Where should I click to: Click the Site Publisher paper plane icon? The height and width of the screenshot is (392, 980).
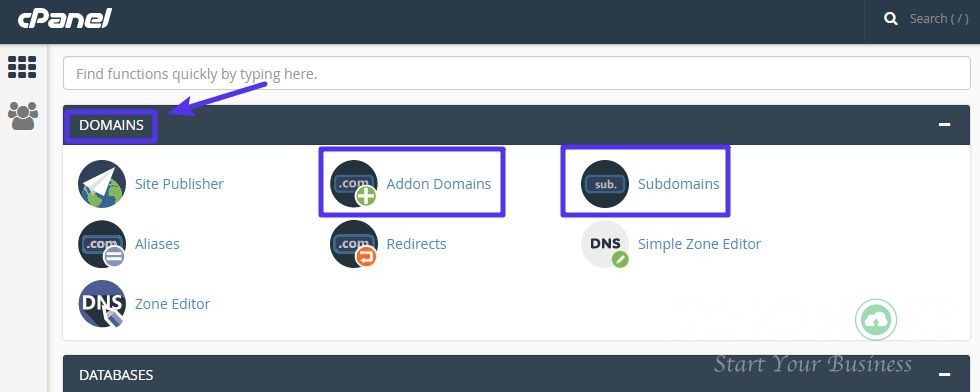click(102, 184)
